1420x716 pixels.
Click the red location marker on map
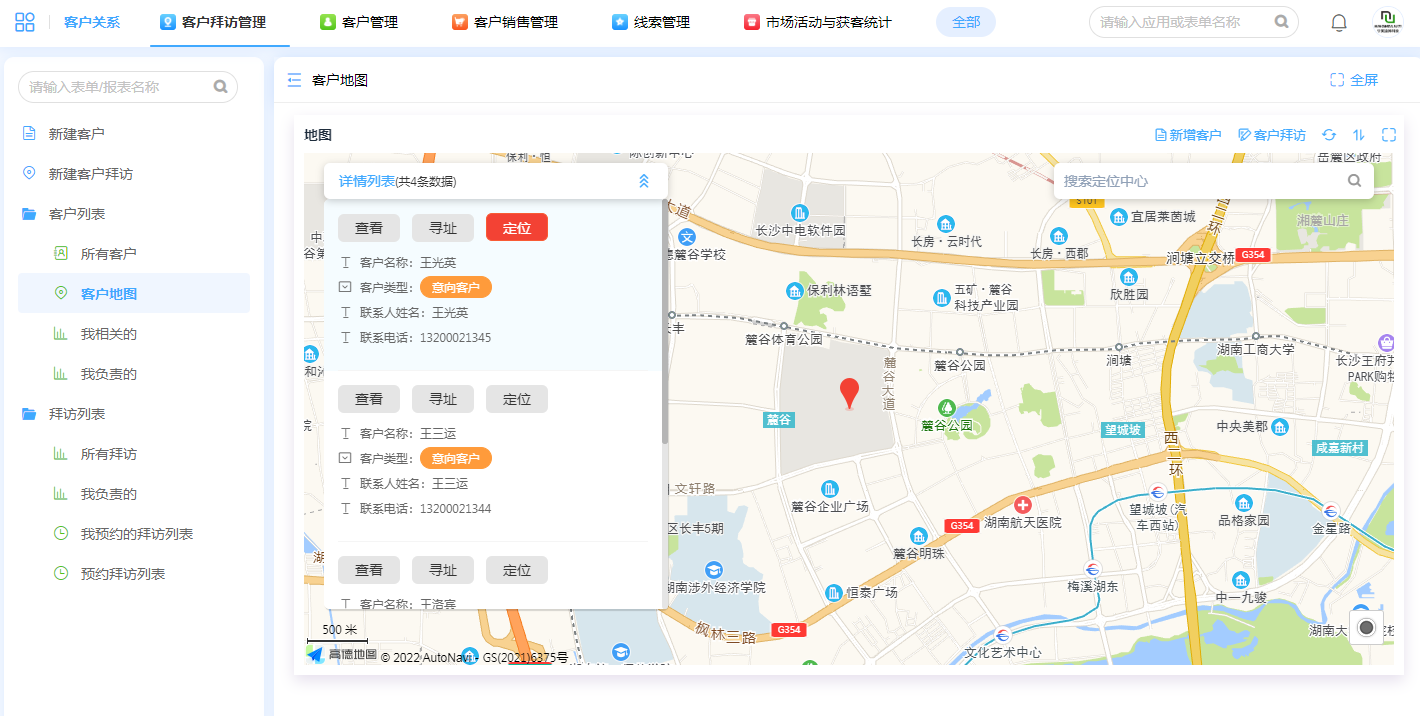point(849,393)
